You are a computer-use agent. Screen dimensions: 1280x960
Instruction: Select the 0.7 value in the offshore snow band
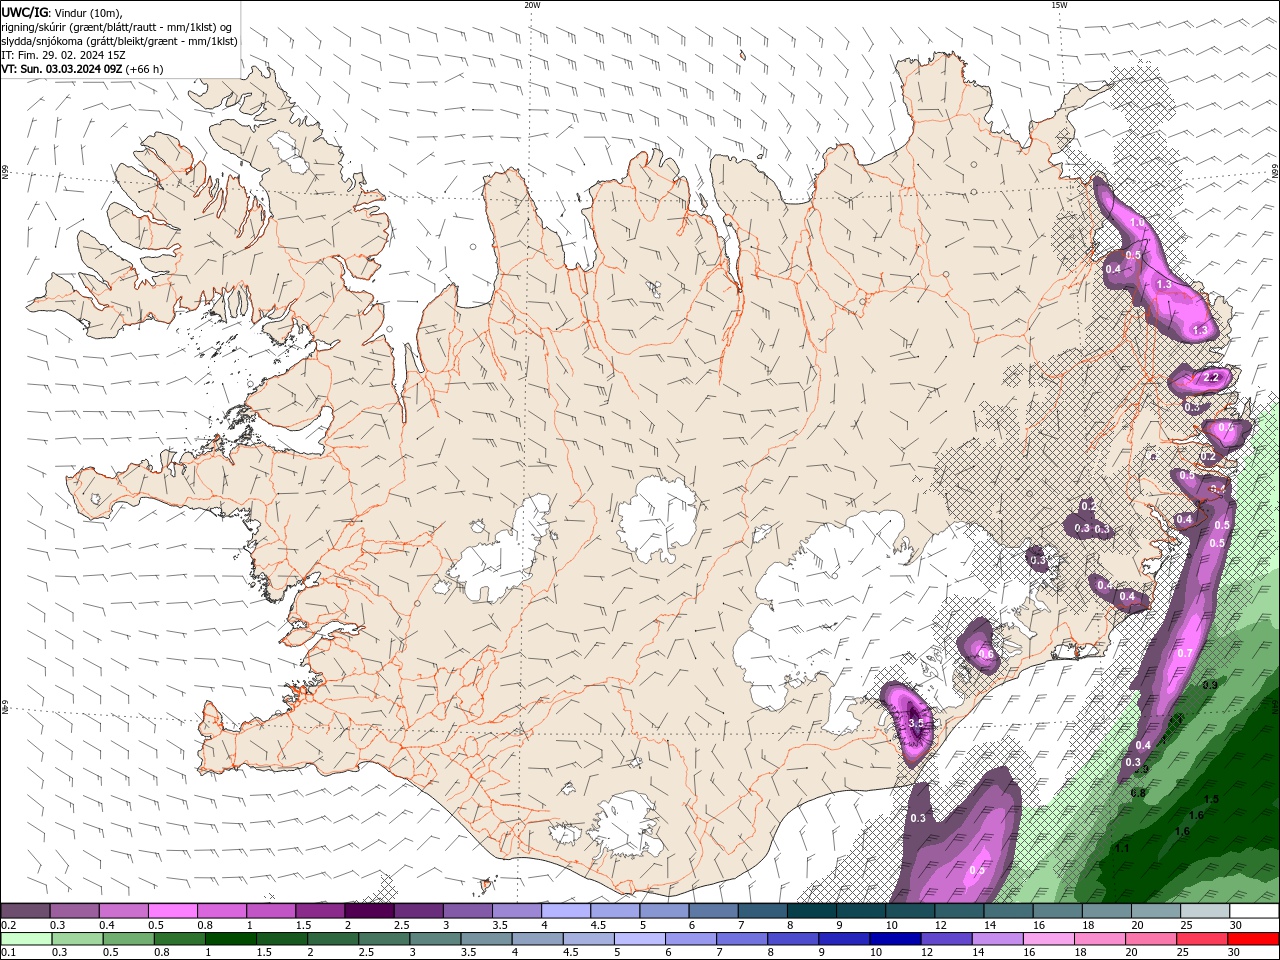[1185, 653]
